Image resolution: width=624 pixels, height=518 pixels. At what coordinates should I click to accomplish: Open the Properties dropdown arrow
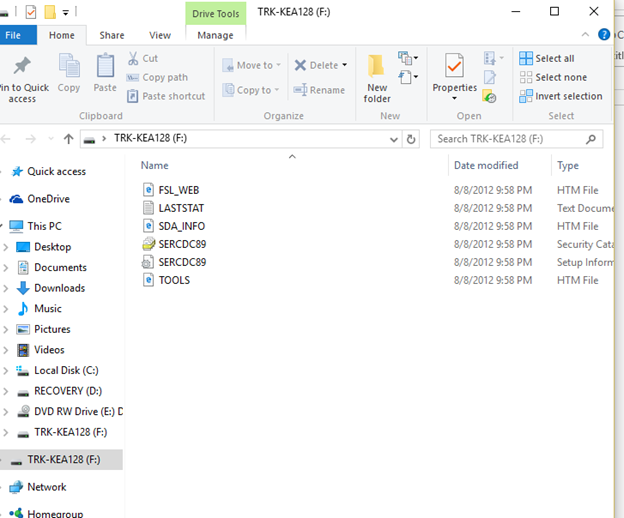(454, 98)
